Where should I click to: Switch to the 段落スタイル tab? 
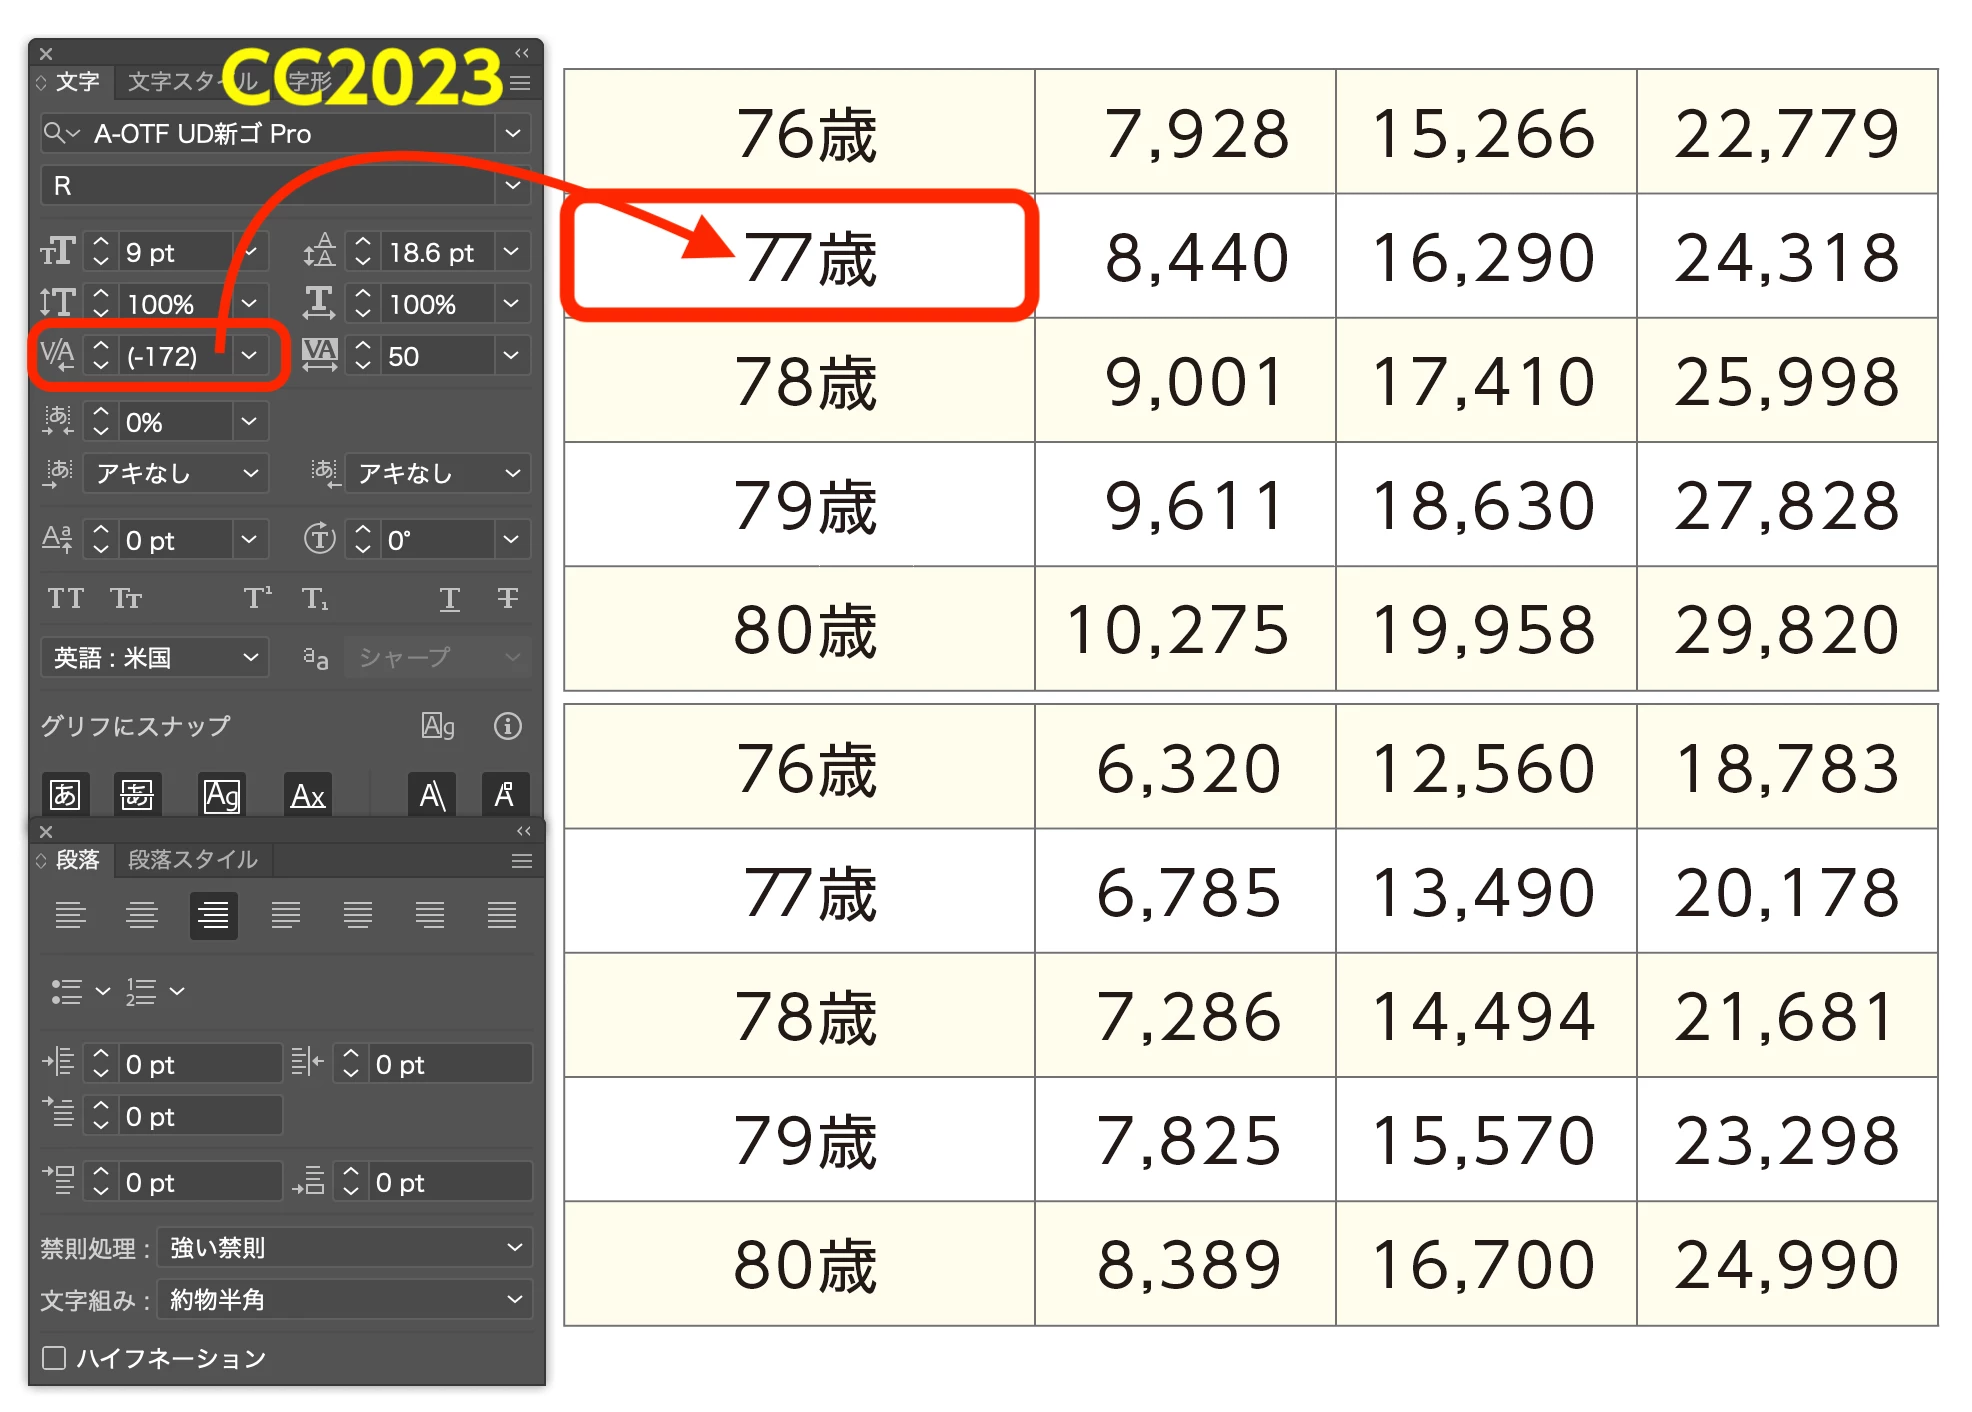click(x=193, y=860)
